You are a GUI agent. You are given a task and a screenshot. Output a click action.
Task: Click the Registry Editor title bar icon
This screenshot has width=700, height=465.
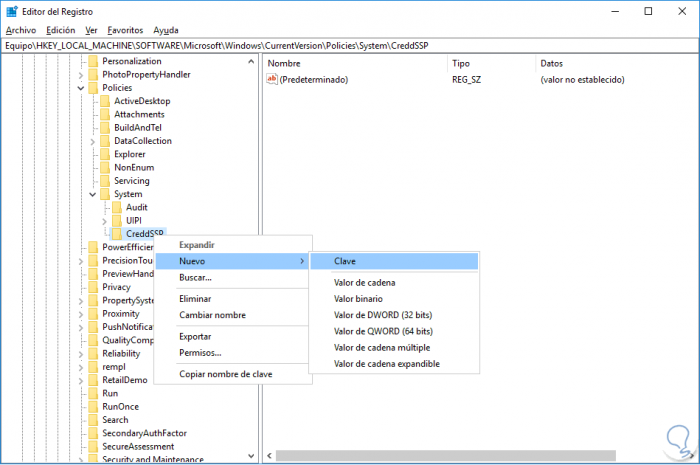12,11
